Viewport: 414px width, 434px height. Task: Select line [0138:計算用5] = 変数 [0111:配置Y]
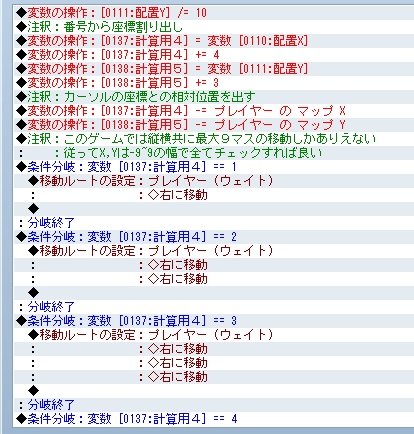[x=214, y=69]
